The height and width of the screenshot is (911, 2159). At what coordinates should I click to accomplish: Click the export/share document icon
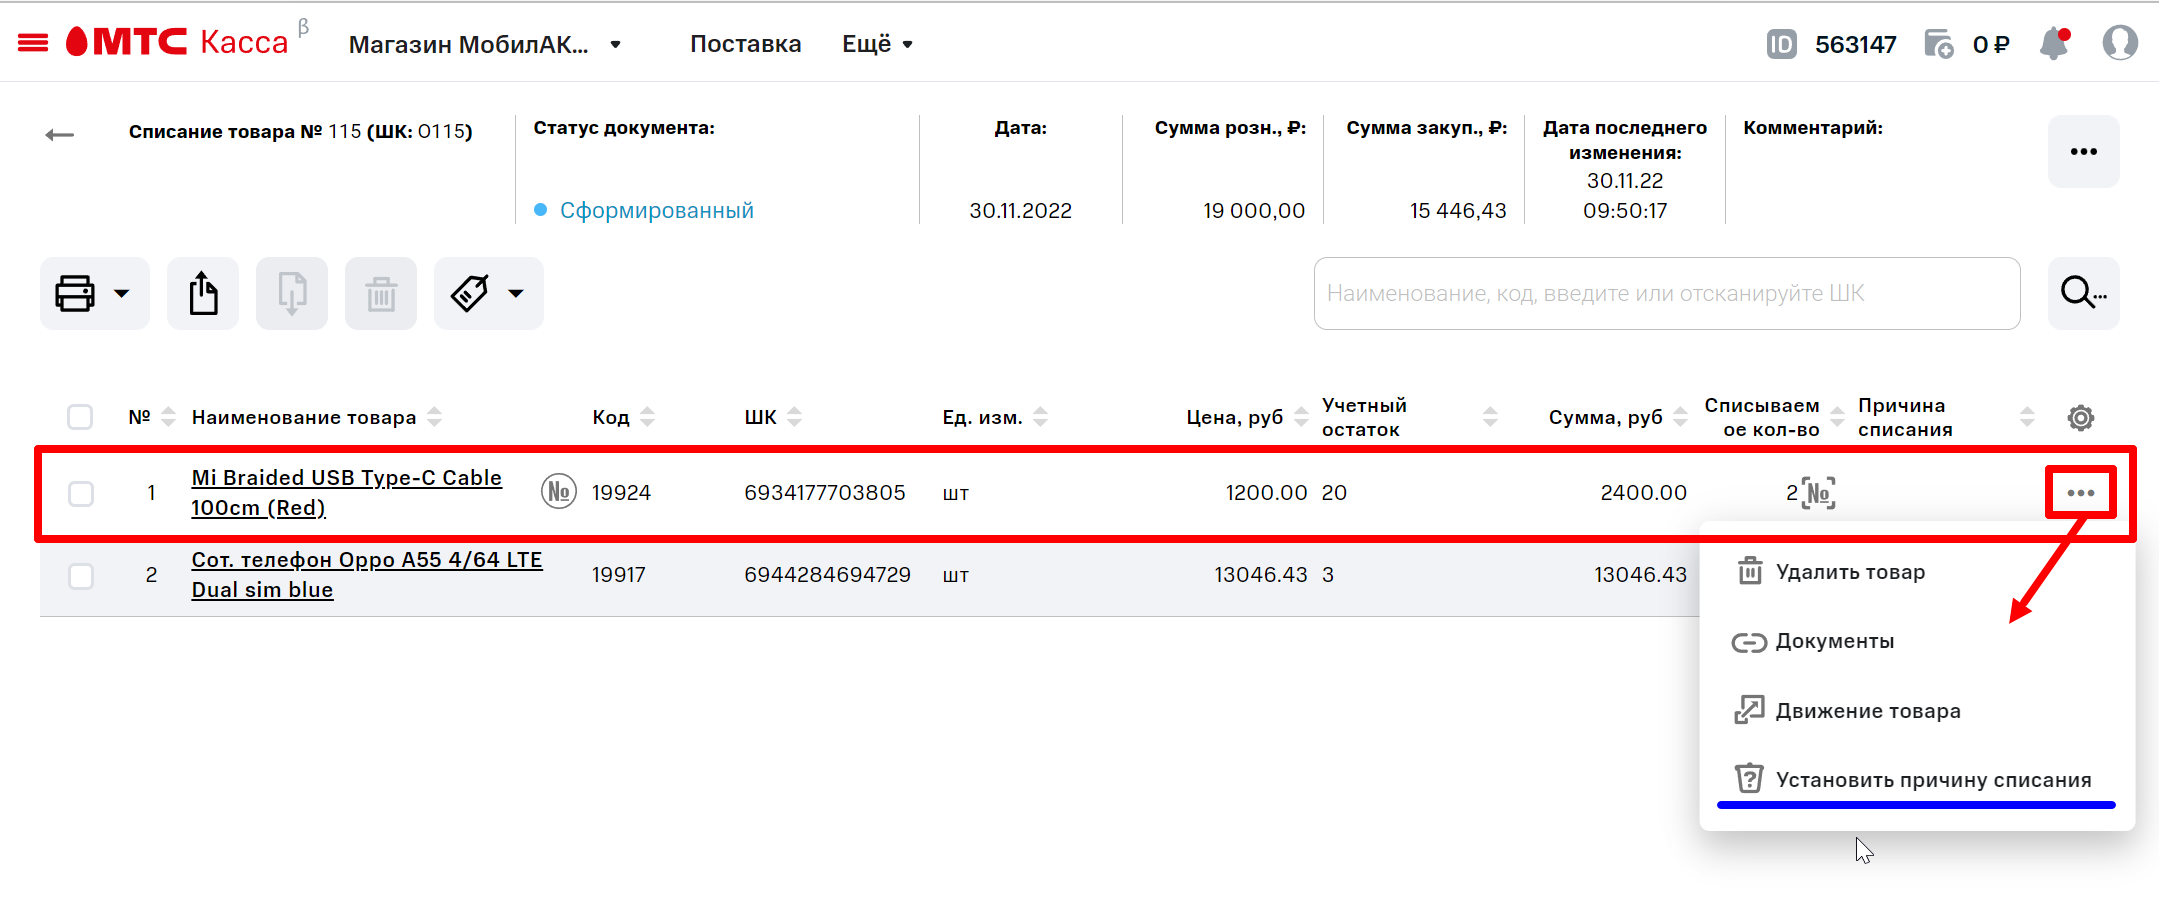(x=203, y=293)
